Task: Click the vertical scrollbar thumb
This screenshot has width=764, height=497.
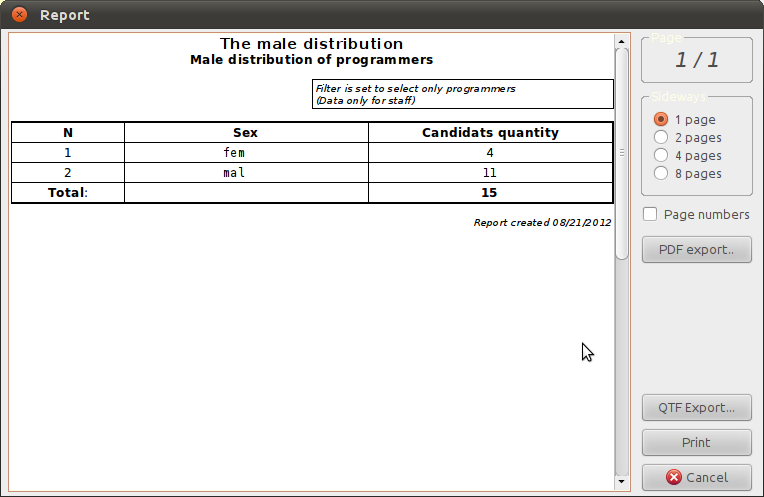Action: (x=622, y=150)
